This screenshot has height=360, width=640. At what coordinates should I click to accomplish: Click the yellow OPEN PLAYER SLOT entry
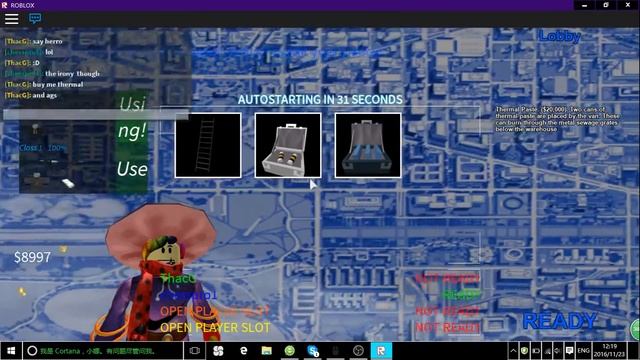click(x=215, y=327)
